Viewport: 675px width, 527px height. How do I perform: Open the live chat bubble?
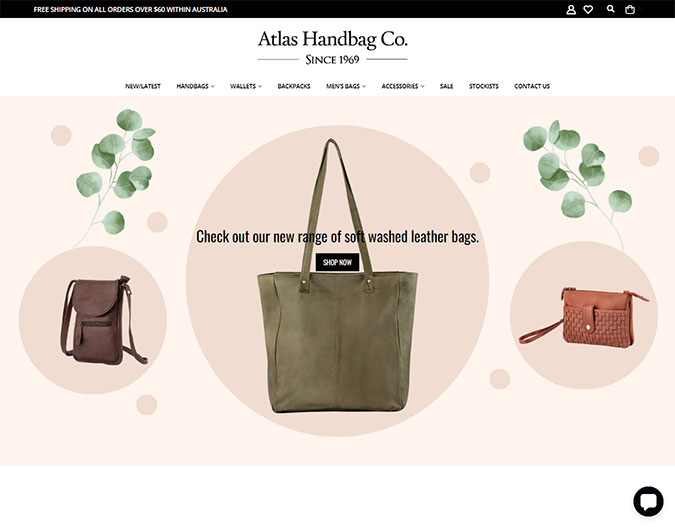[x=648, y=501]
